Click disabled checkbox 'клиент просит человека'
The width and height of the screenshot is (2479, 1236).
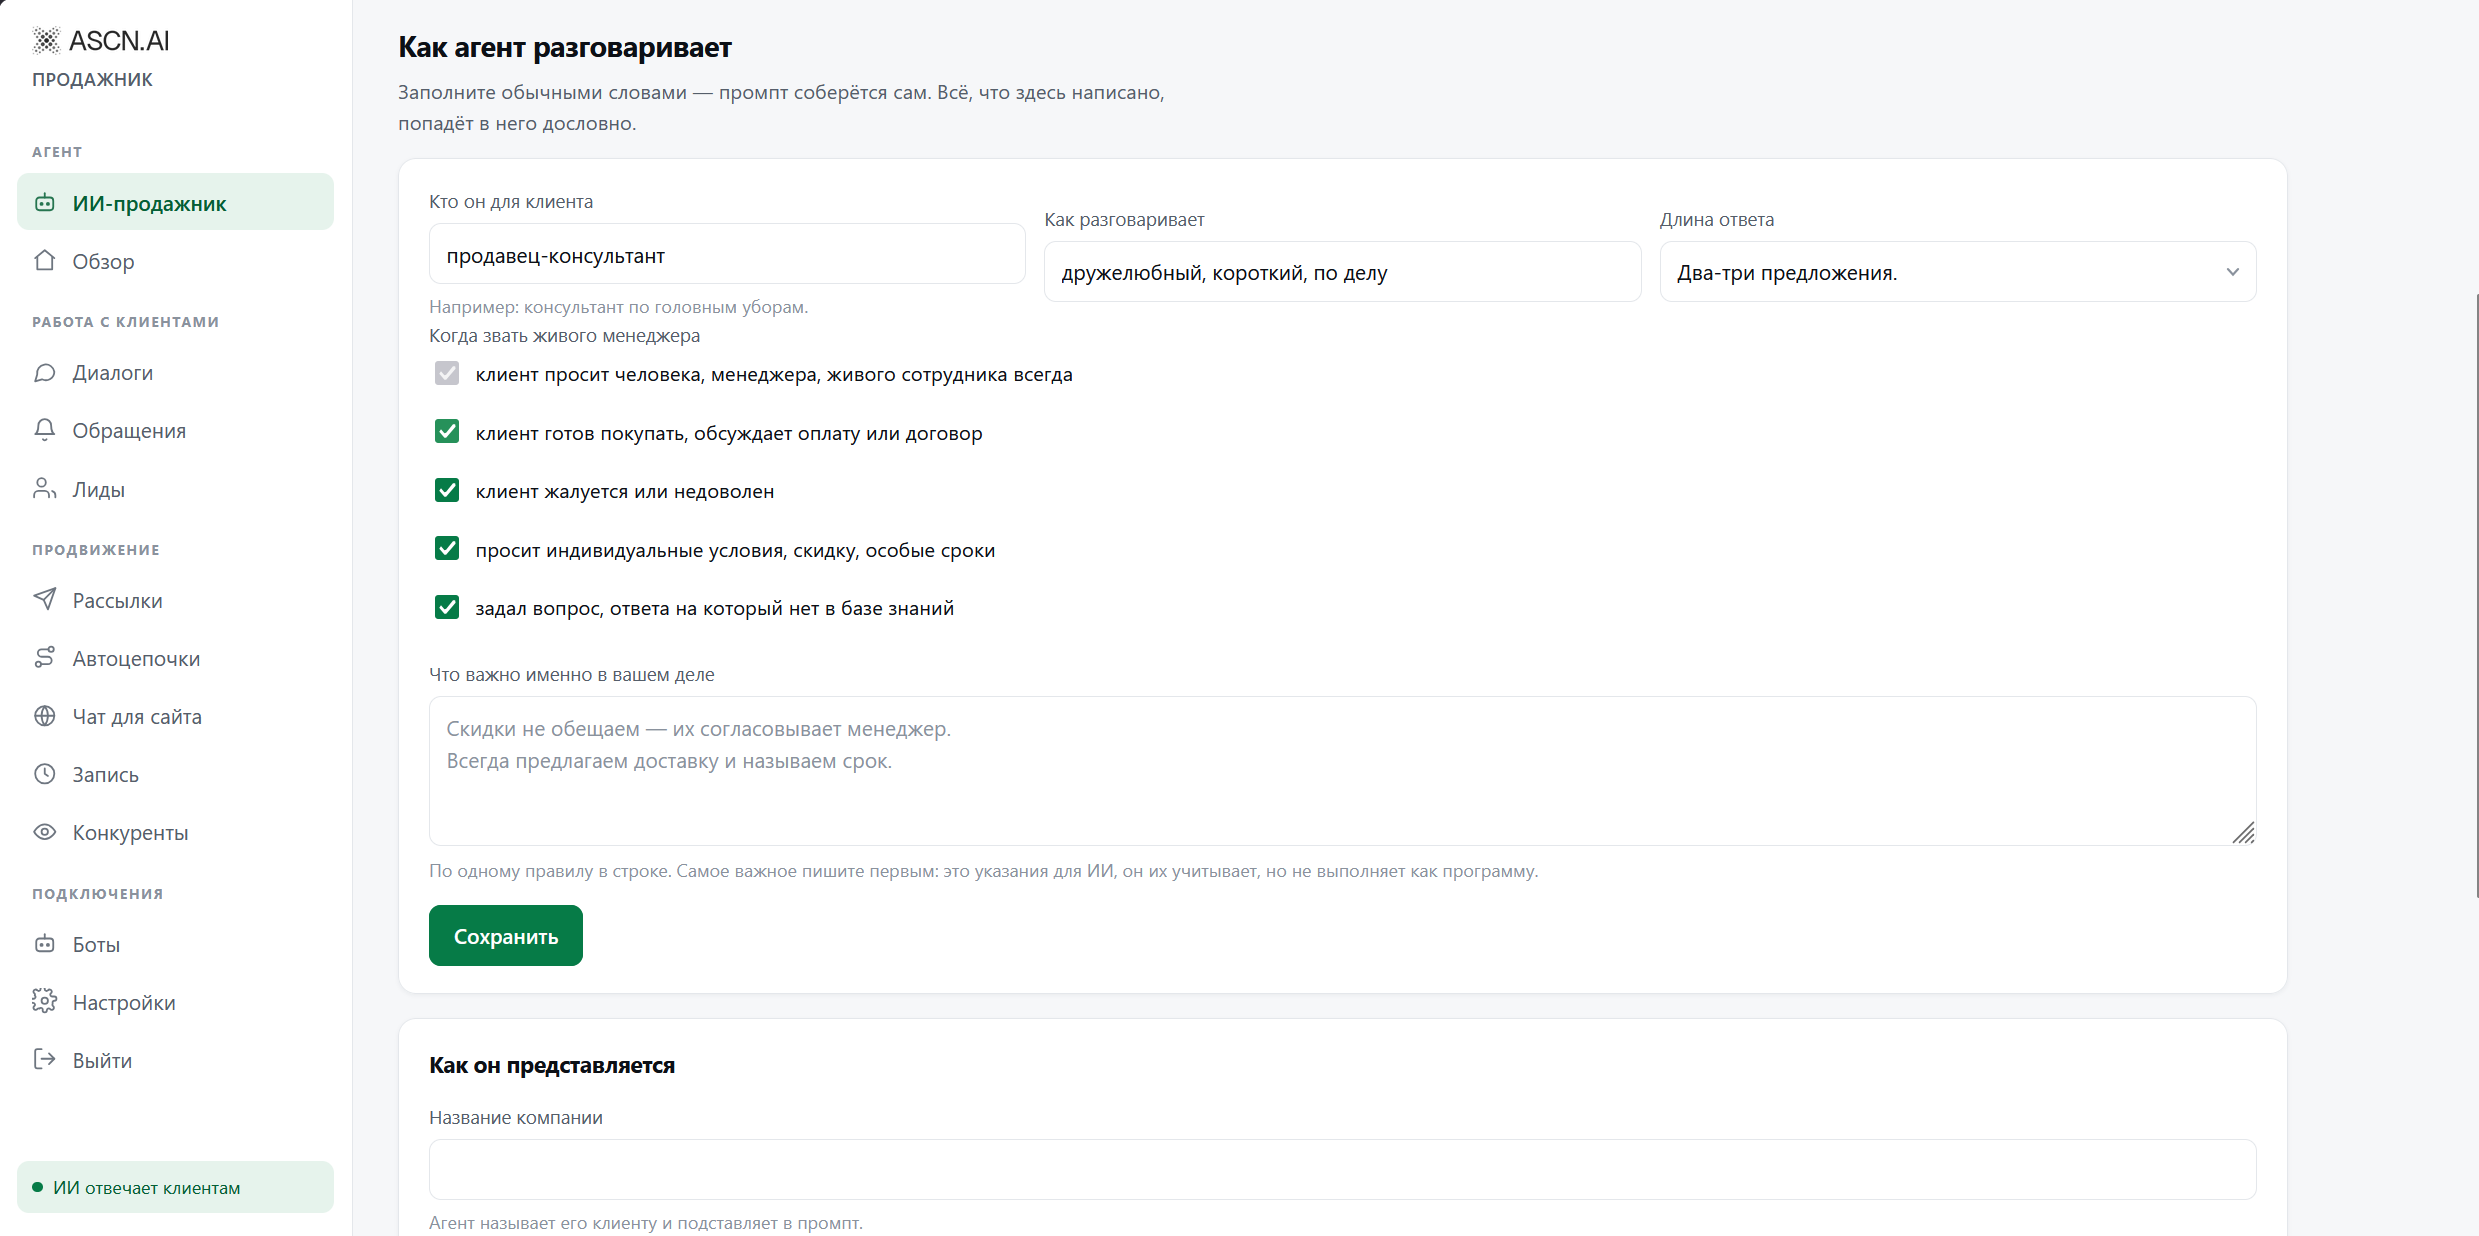click(x=447, y=374)
